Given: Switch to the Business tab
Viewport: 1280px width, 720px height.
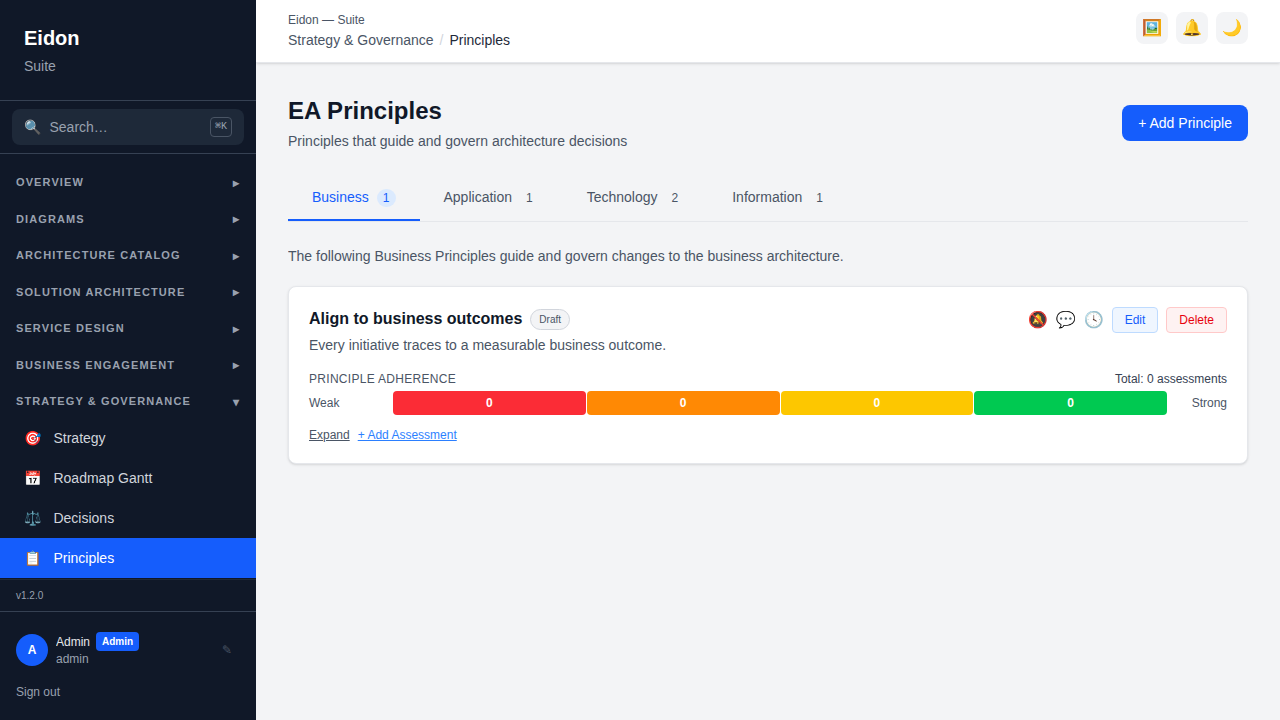Looking at the screenshot, I should coord(354,198).
